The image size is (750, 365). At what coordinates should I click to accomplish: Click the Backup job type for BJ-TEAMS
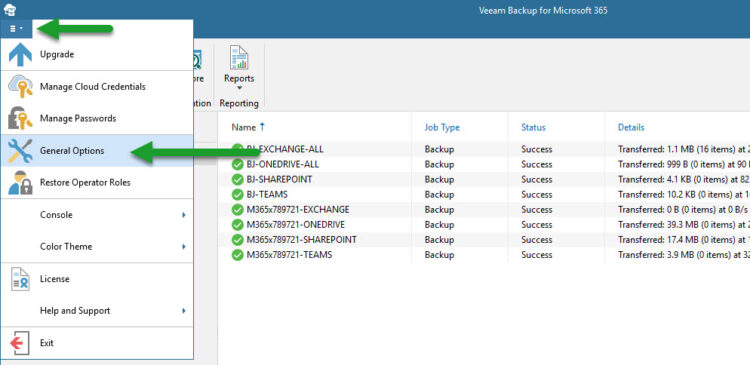pos(439,195)
